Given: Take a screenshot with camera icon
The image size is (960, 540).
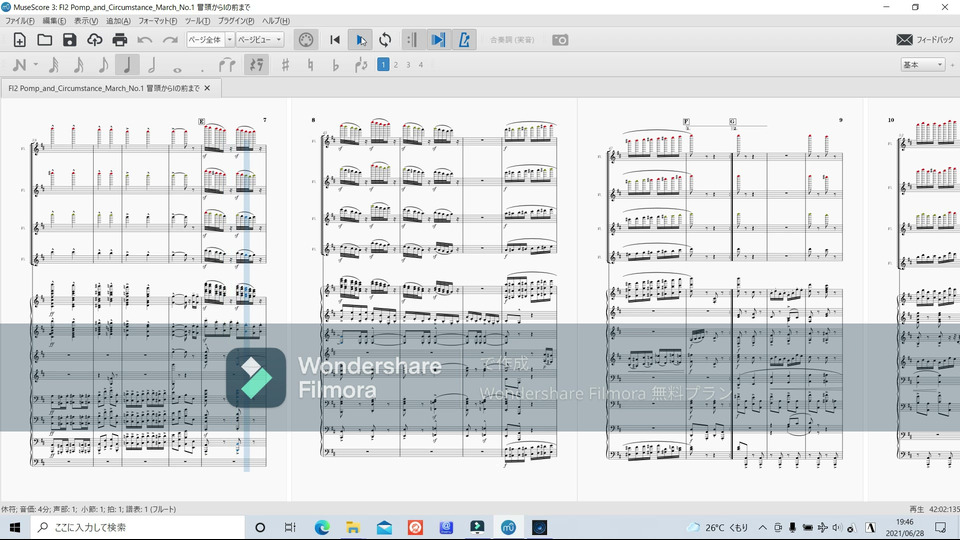Looking at the screenshot, I should (560, 40).
